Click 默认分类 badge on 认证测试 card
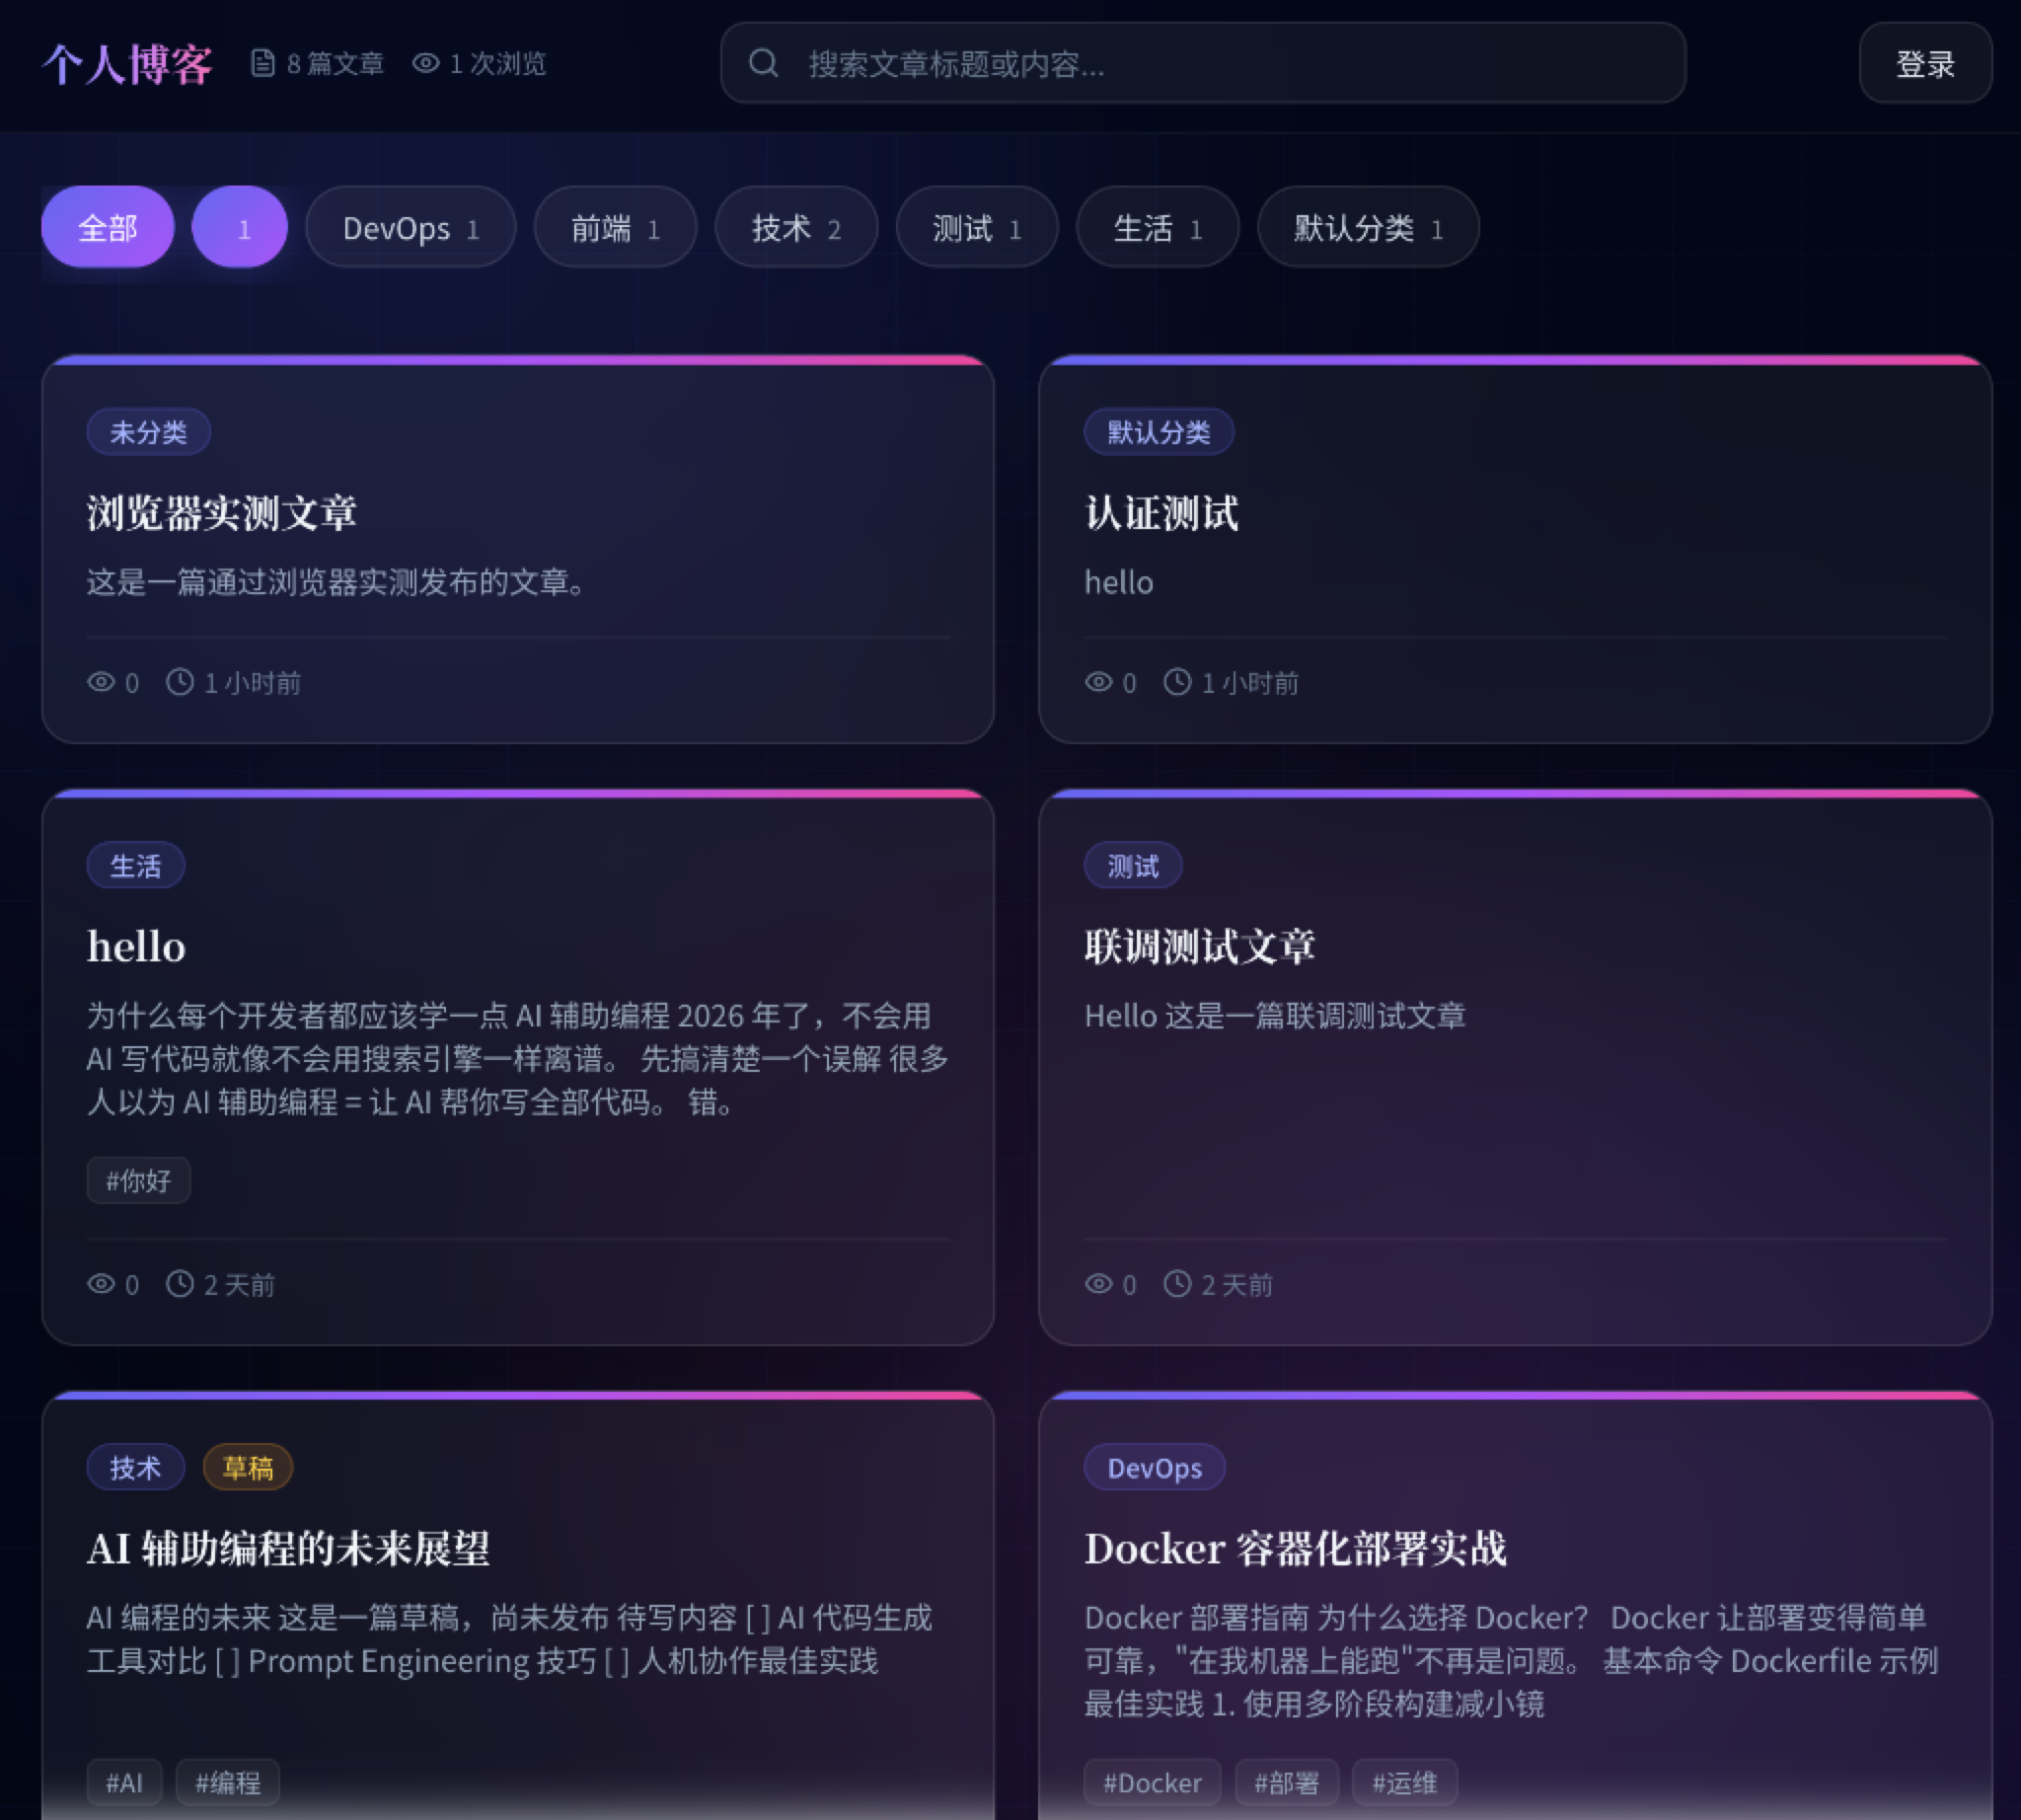This screenshot has width=2021, height=1820. coord(1159,432)
